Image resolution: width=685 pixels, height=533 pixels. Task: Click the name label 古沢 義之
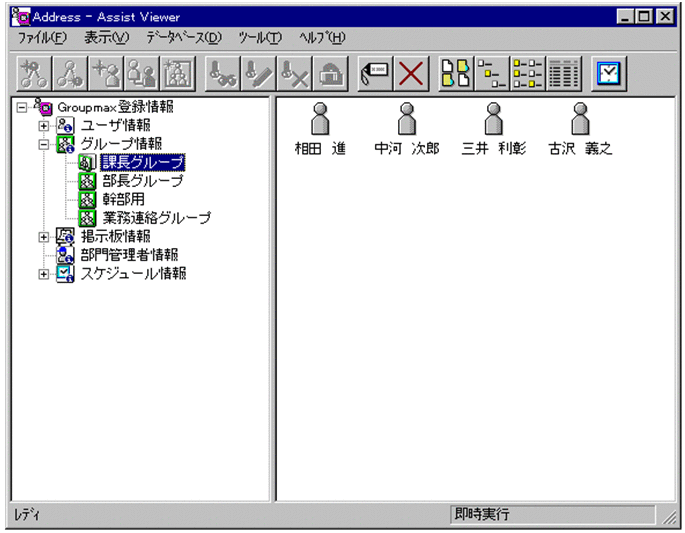(580, 149)
